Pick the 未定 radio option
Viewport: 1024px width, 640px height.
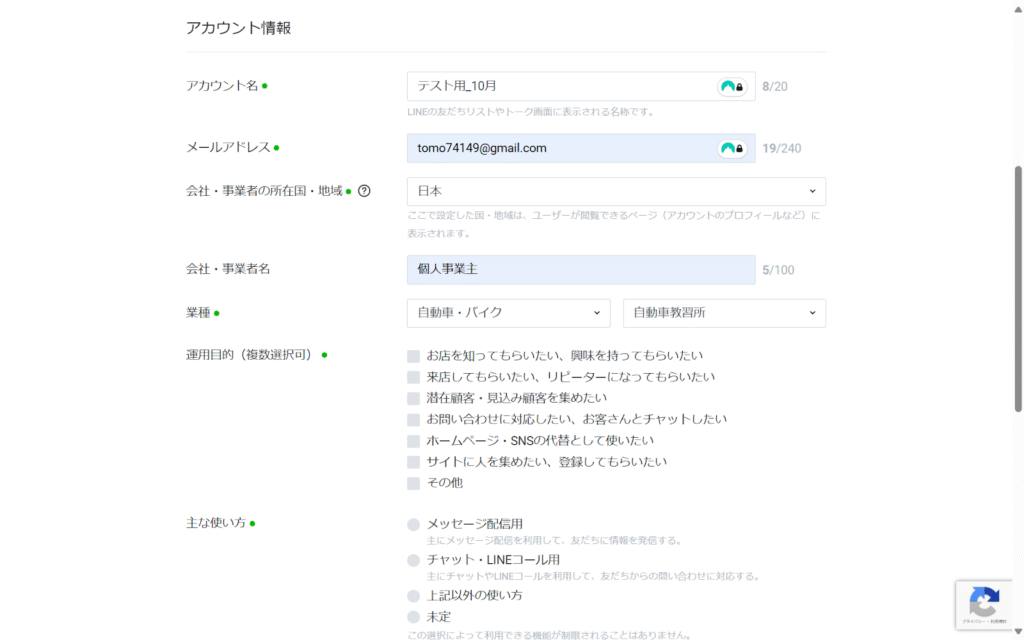click(414, 617)
